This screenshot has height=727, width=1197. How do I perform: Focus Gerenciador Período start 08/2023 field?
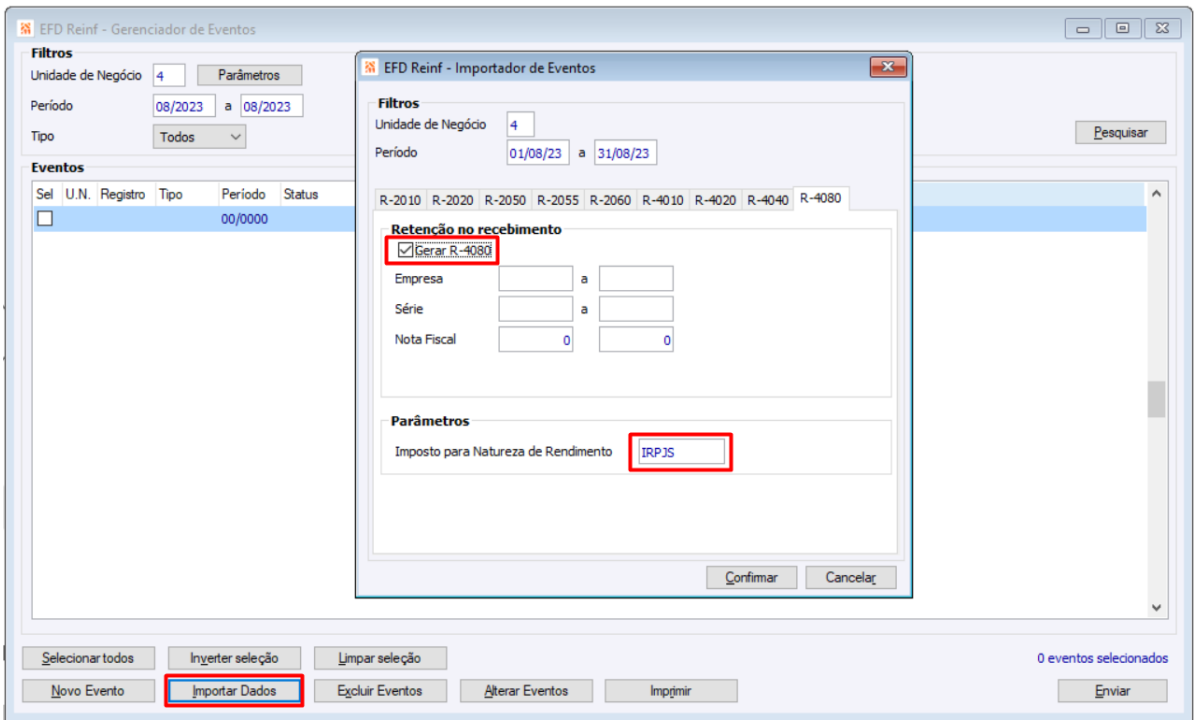184,106
